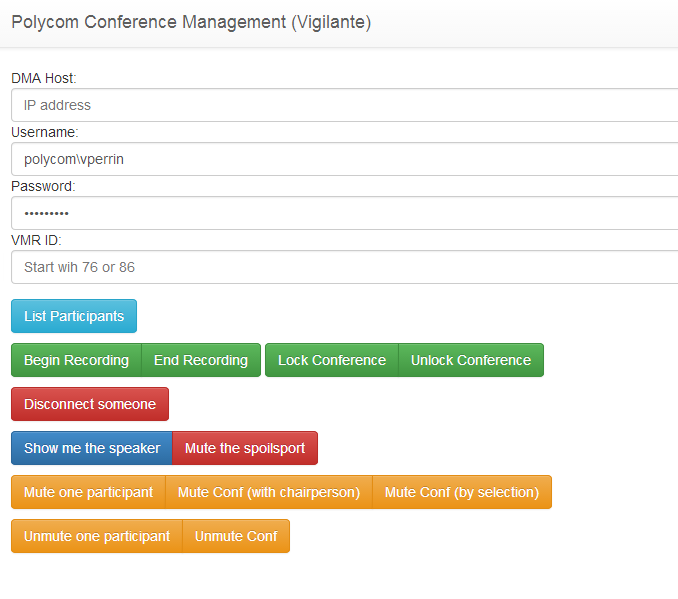Viewport: 678px width, 599px height.
Task: Click the Polycom Conference Management title
Action: tap(191, 22)
